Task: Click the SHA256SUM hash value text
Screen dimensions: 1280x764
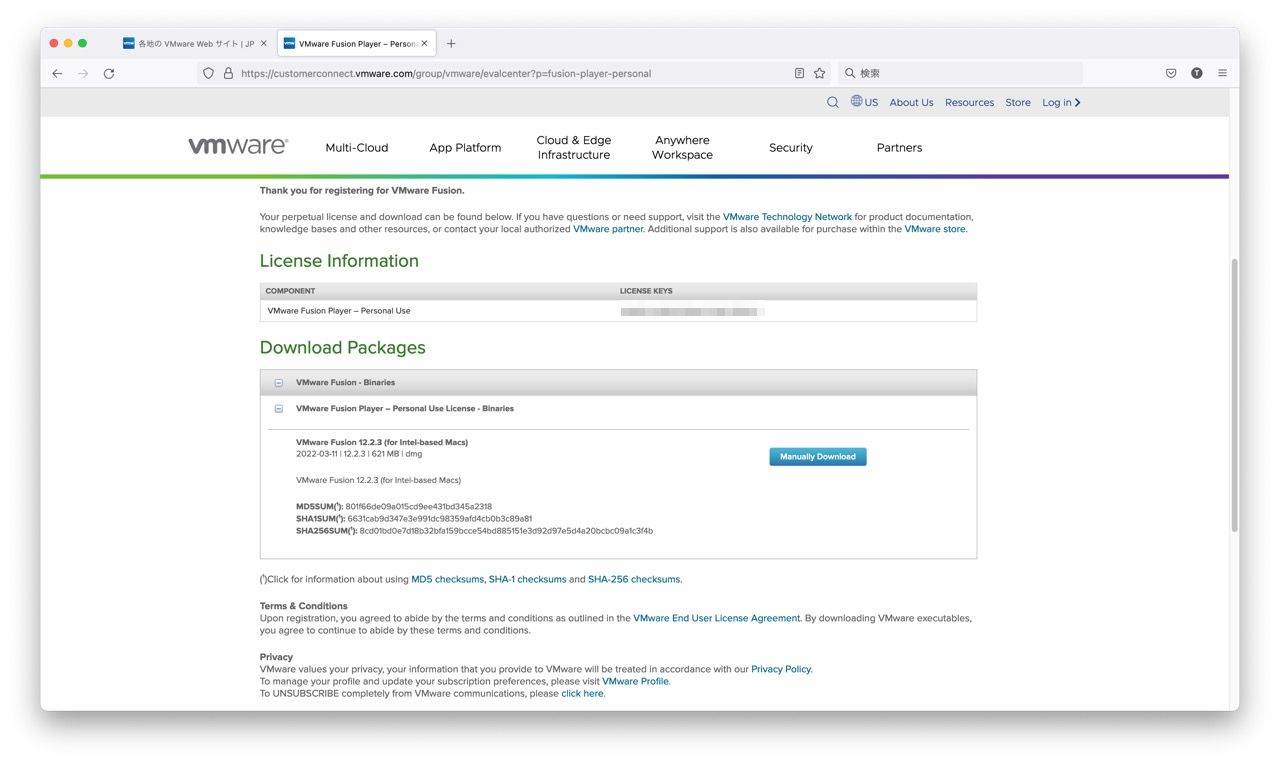Action: [x=506, y=531]
